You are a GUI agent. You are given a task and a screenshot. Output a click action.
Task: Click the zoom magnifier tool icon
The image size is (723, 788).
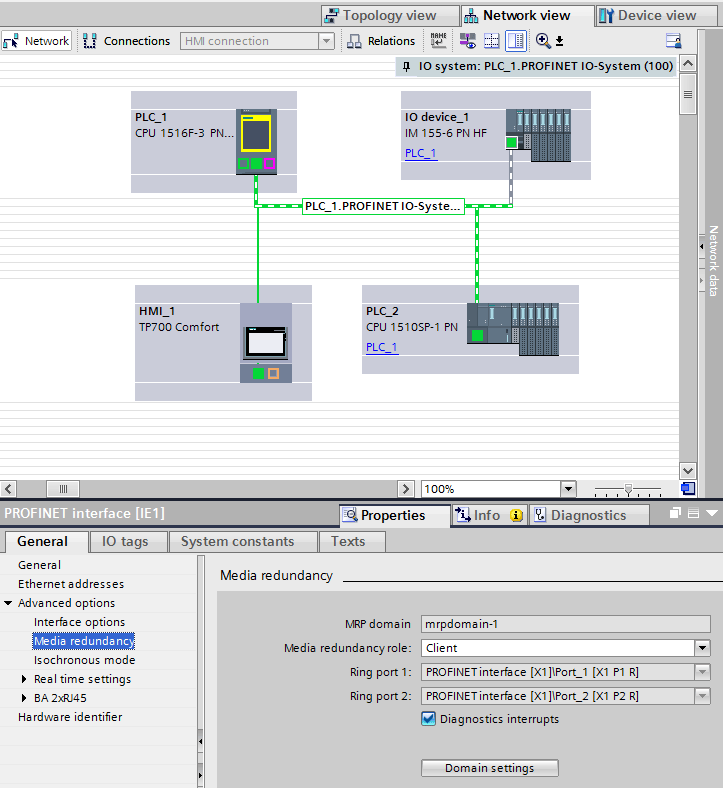coord(543,41)
